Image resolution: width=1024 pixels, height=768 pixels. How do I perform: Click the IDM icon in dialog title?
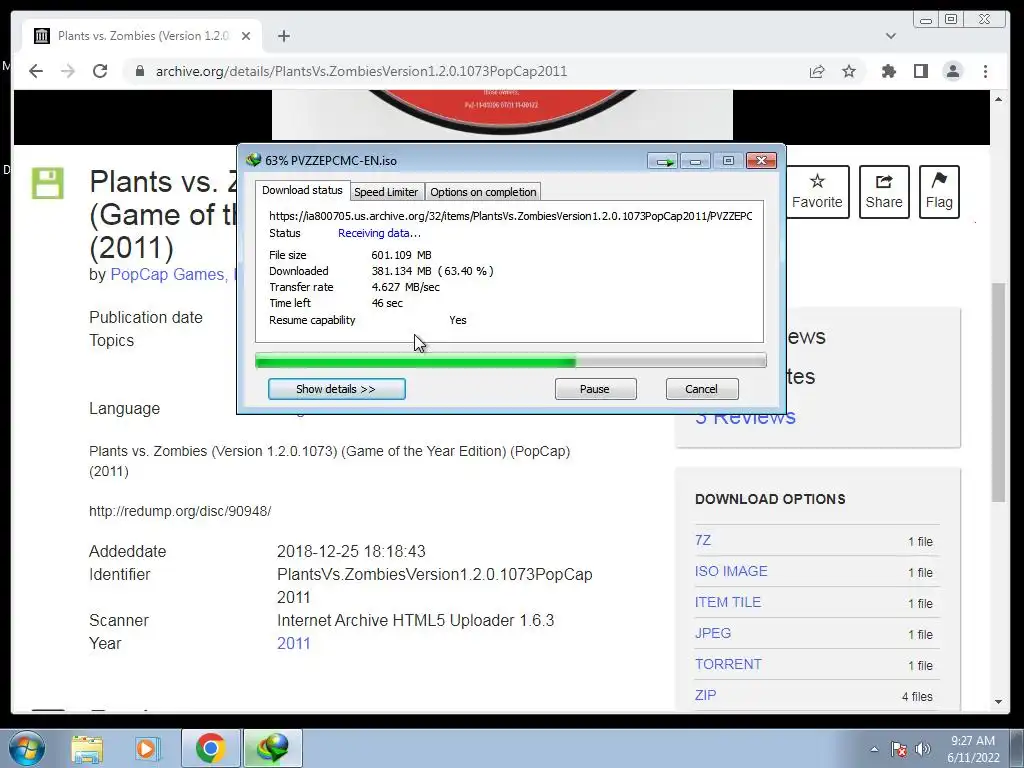pyautogui.click(x=253, y=160)
